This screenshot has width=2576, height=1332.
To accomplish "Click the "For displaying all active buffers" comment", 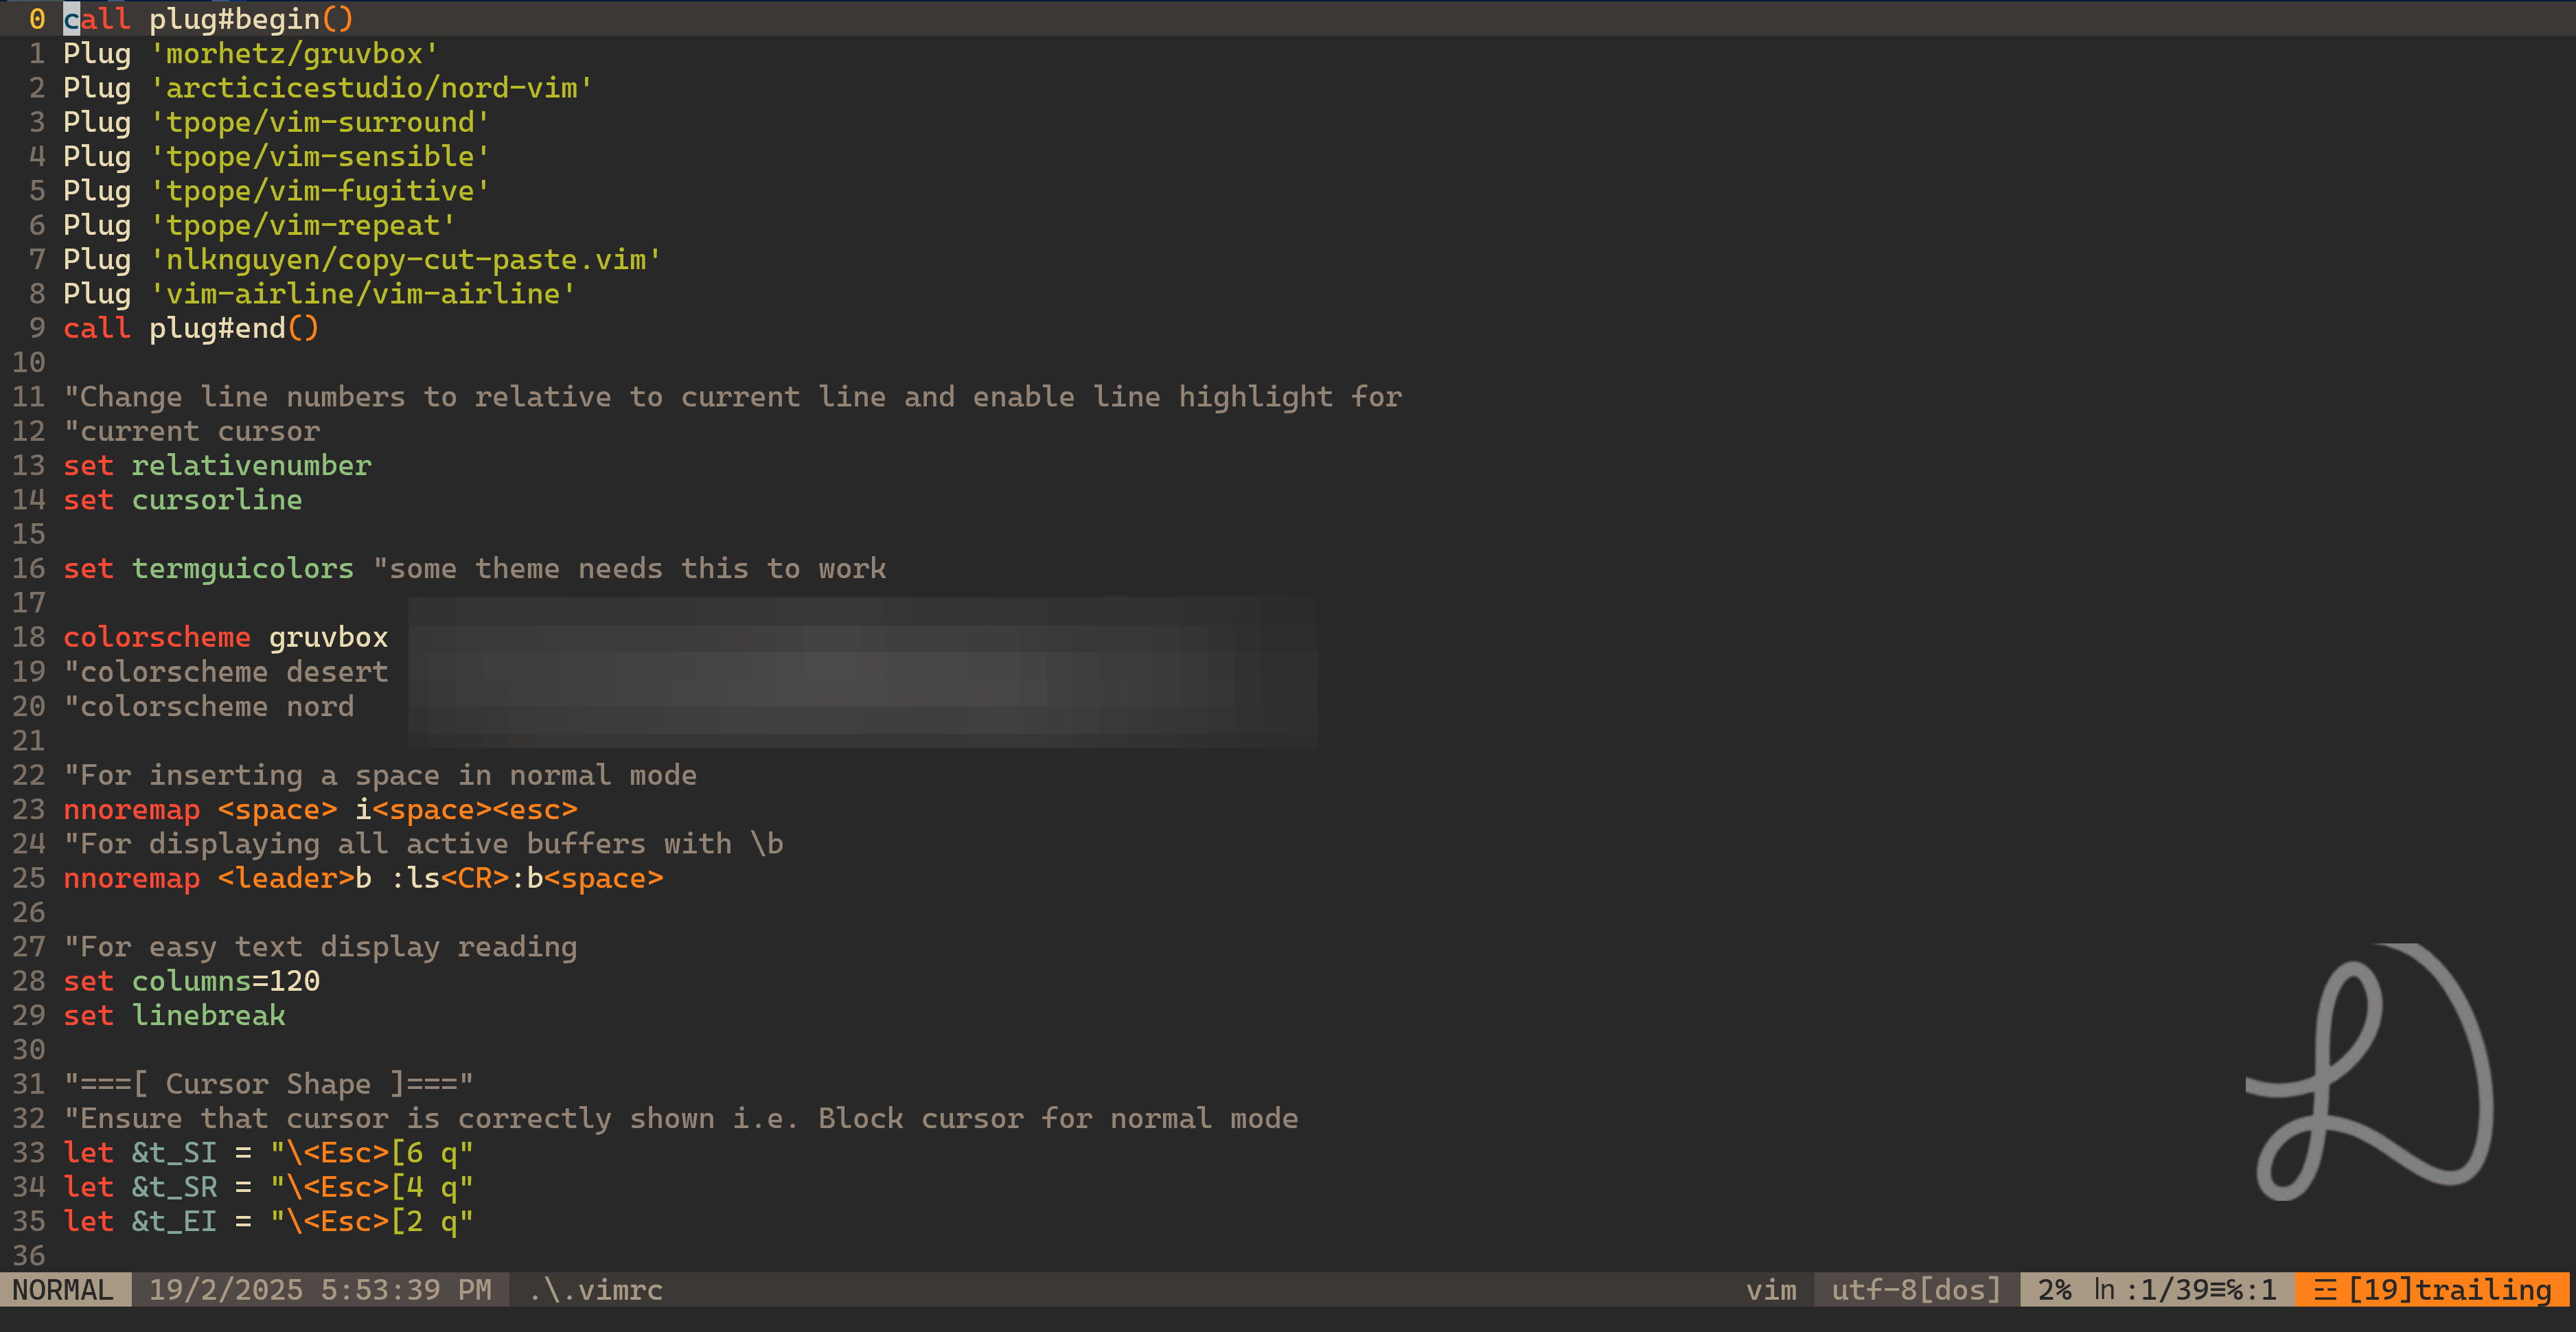I will [x=423, y=844].
